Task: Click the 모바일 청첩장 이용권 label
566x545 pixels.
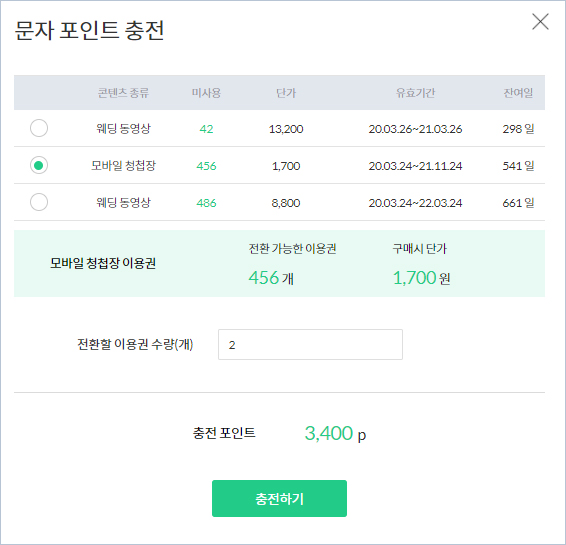Action: click(103, 263)
